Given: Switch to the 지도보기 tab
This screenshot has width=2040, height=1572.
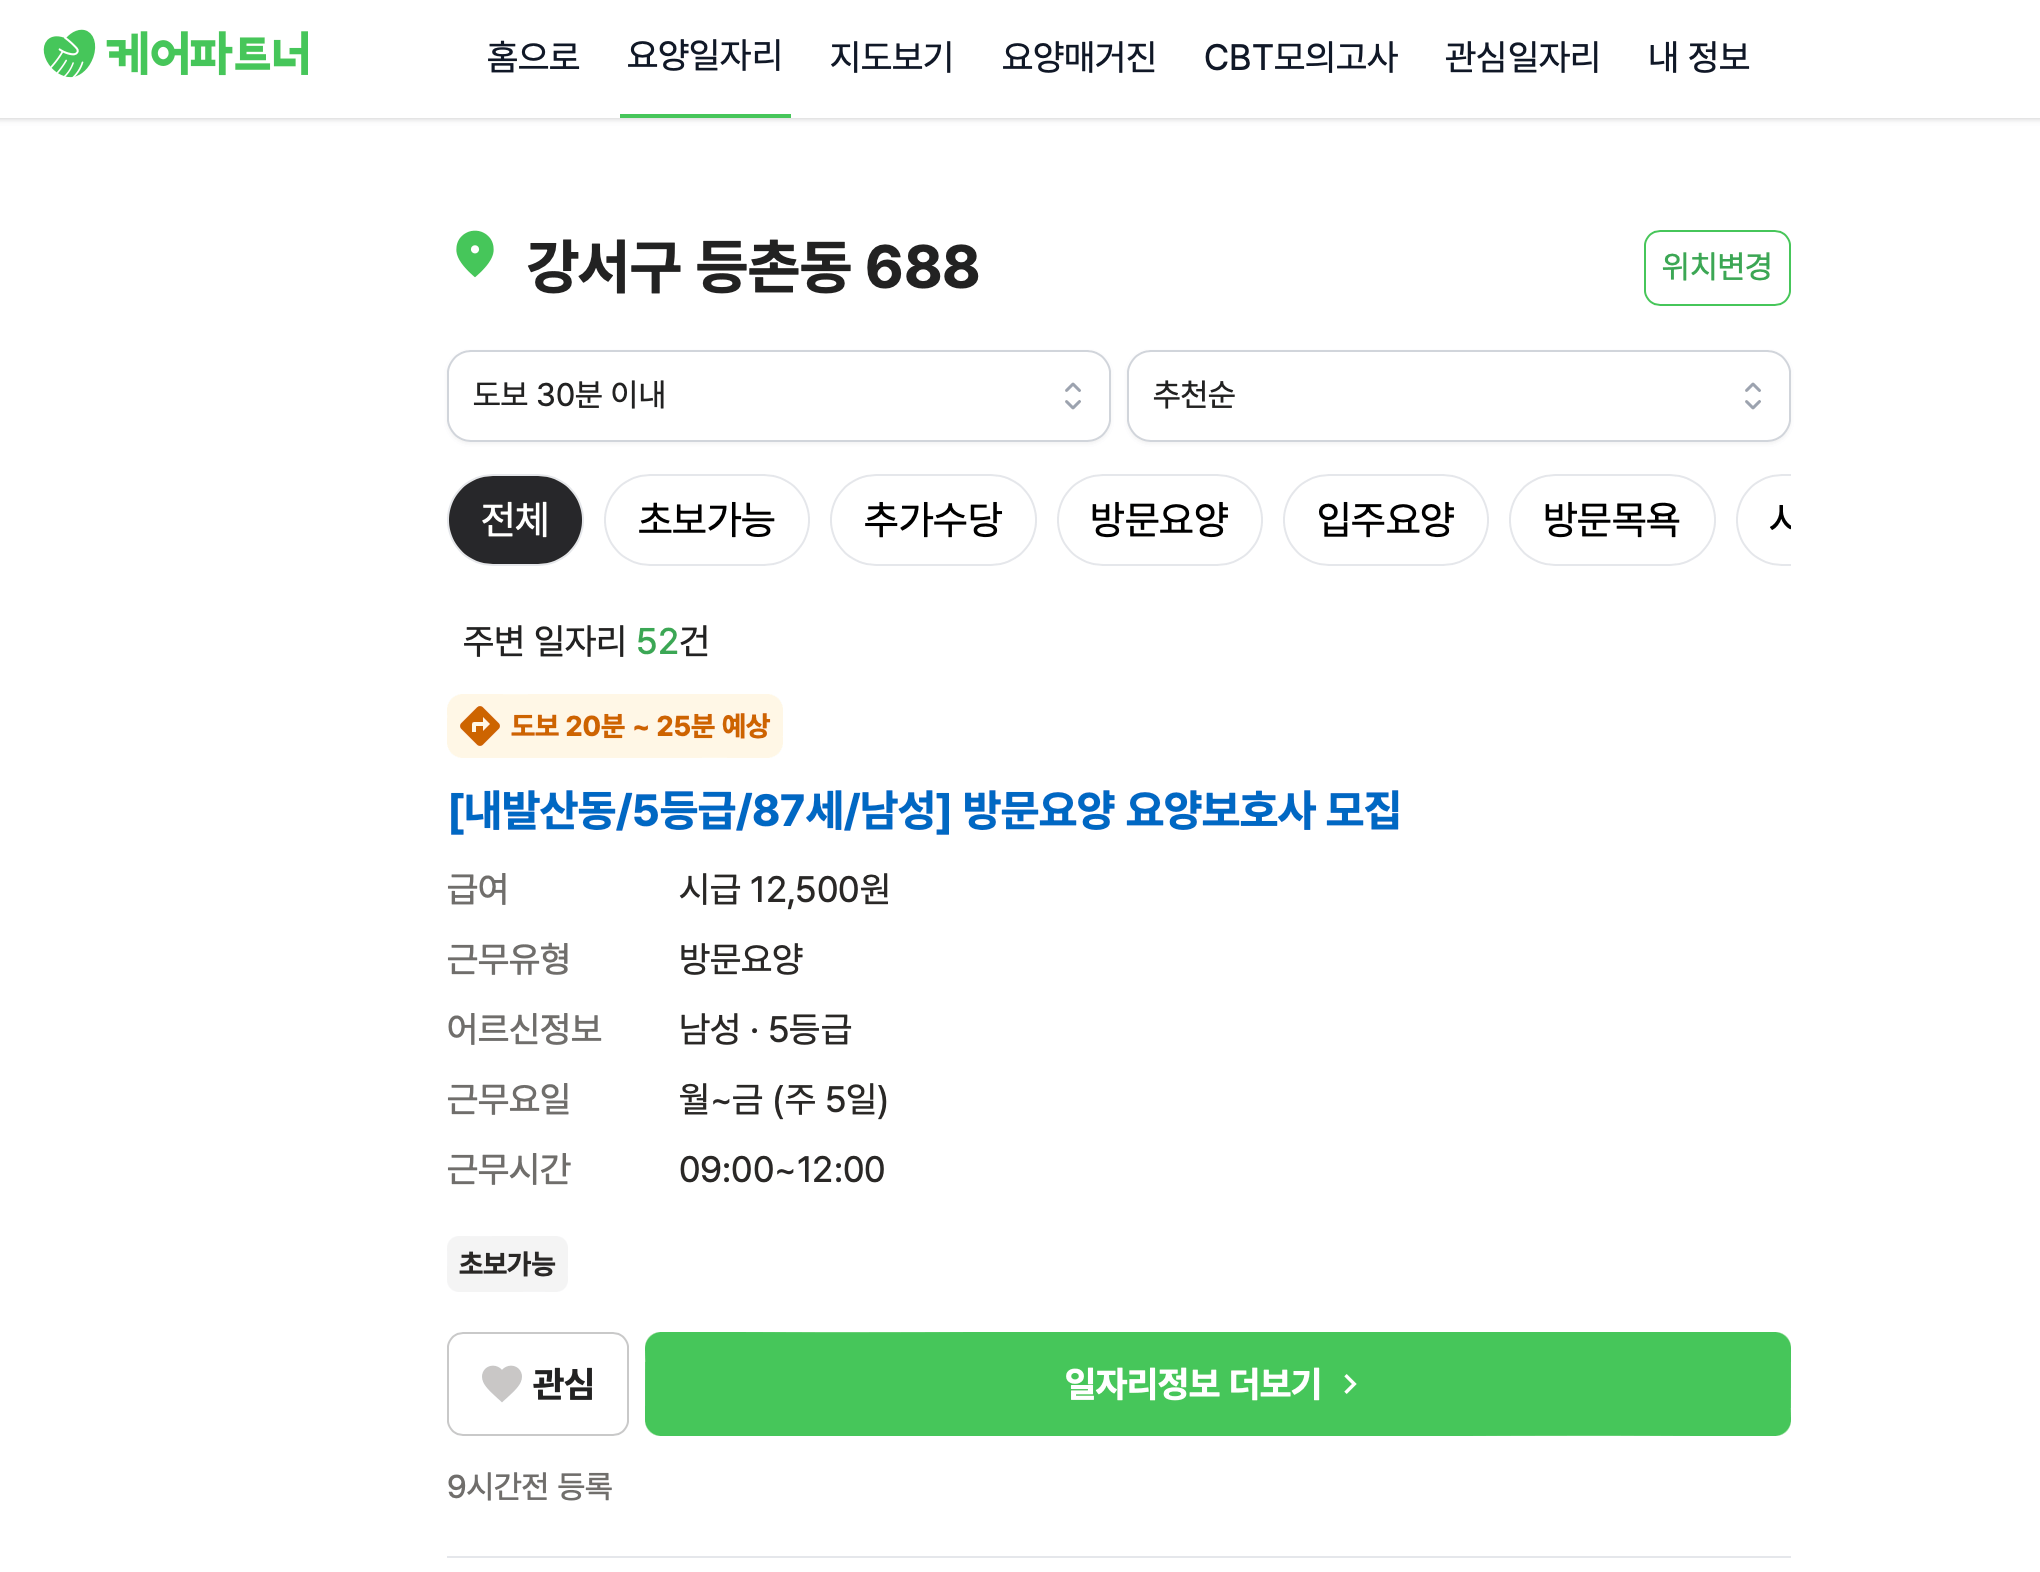Looking at the screenshot, I should point(891,57).
